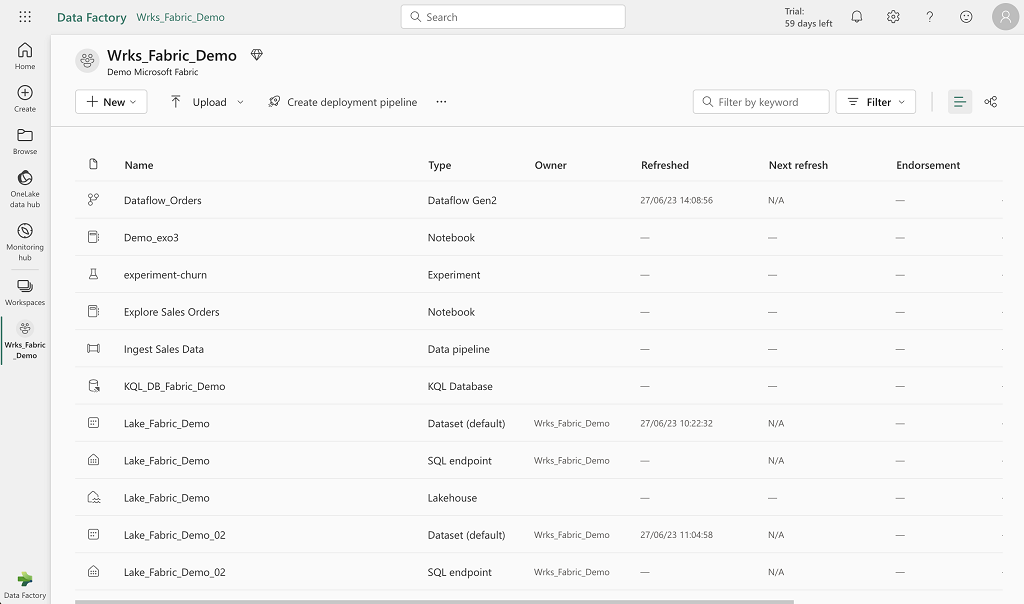The width and height of the screenshot is (1024, 604).
Task: Click the experiment-churn flask icon
Action: [93, 274]
